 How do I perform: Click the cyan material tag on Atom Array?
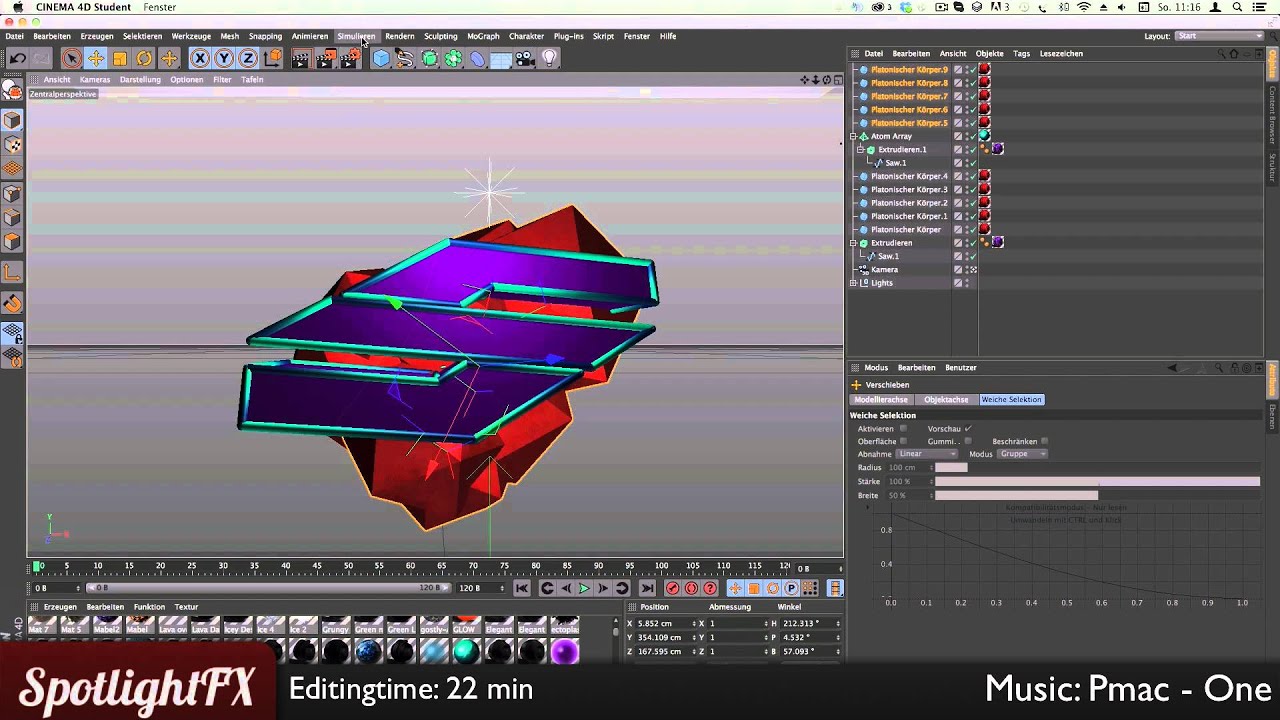[984, 136]
